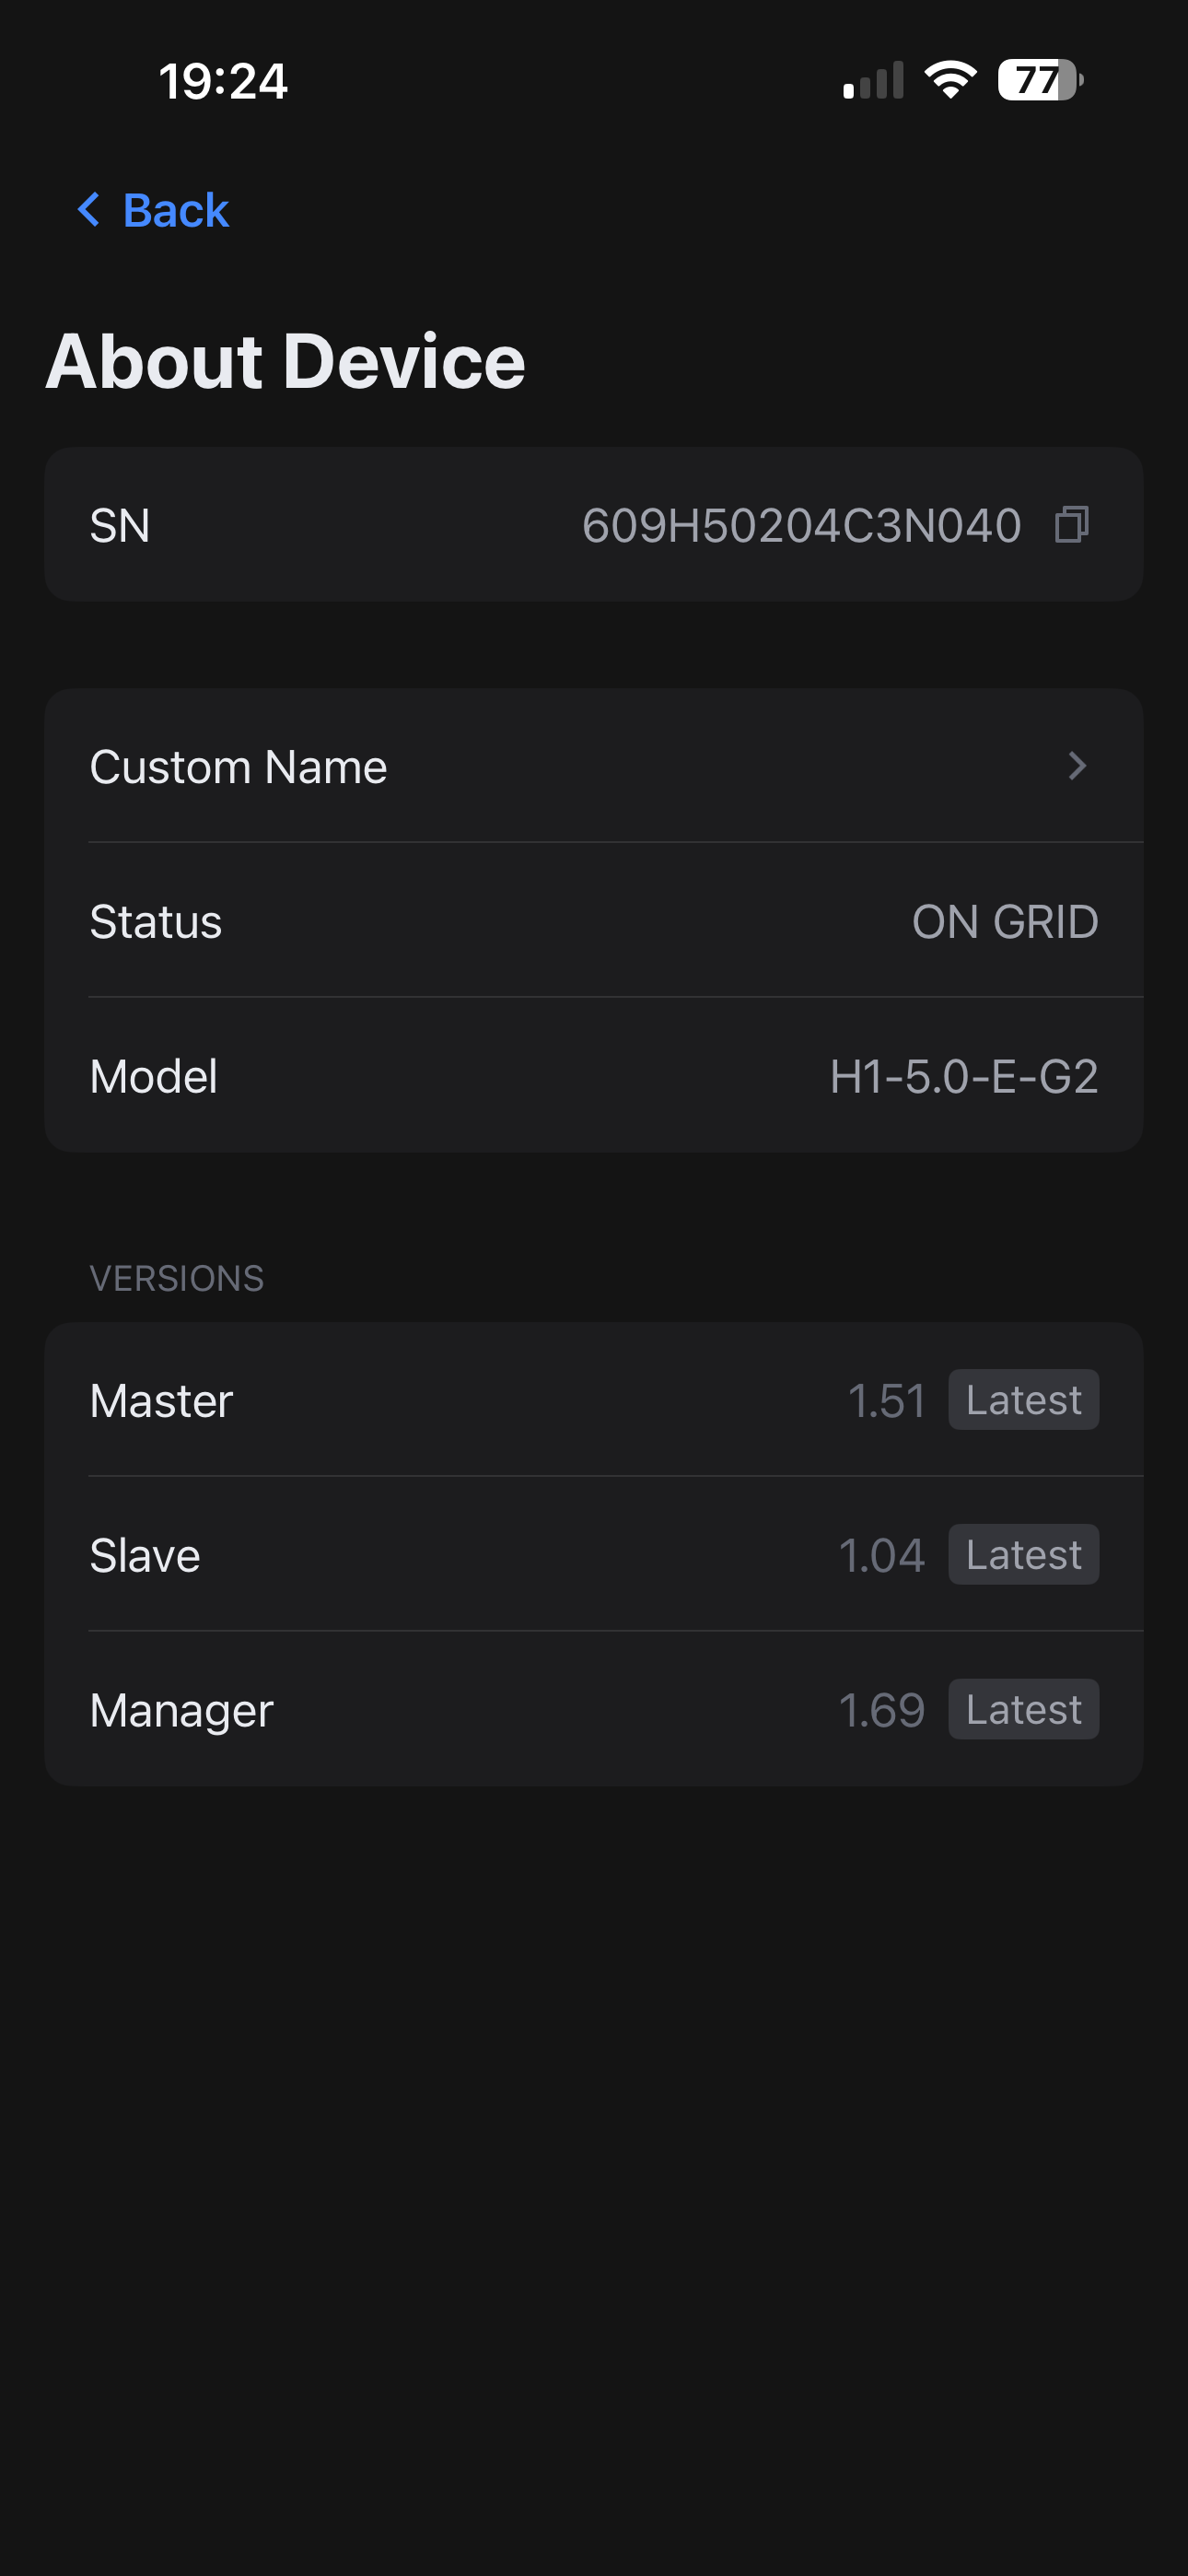Tap the Wi-Fi status icon
The image size is (1188, 2576).
point(950,80)
